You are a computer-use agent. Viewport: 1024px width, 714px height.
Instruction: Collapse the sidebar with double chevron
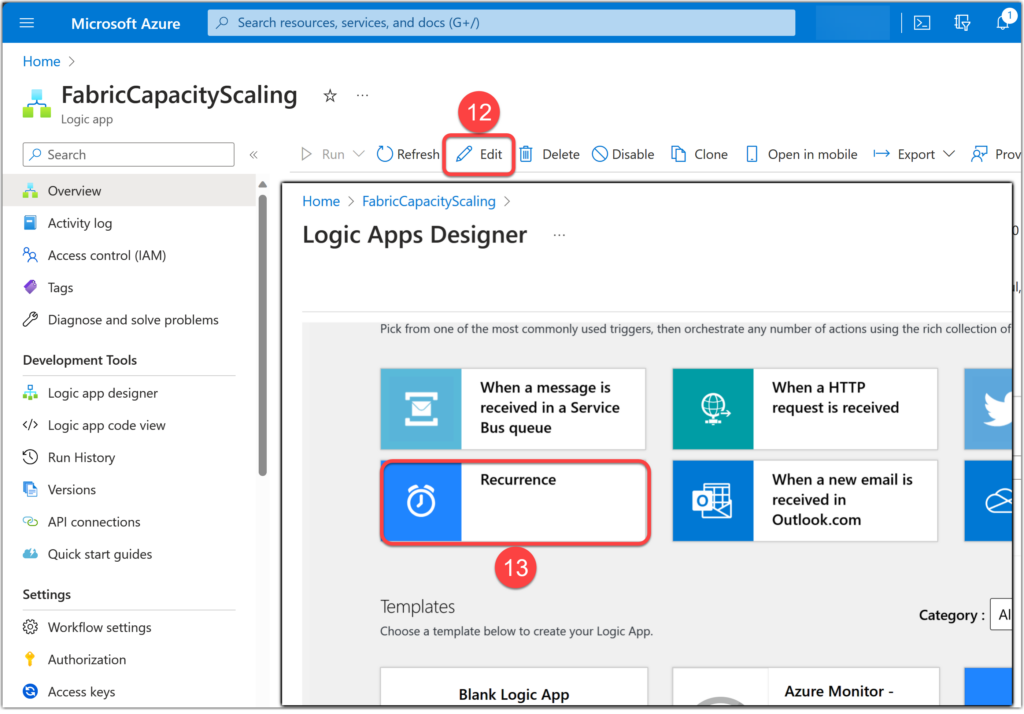pos(253,155)
